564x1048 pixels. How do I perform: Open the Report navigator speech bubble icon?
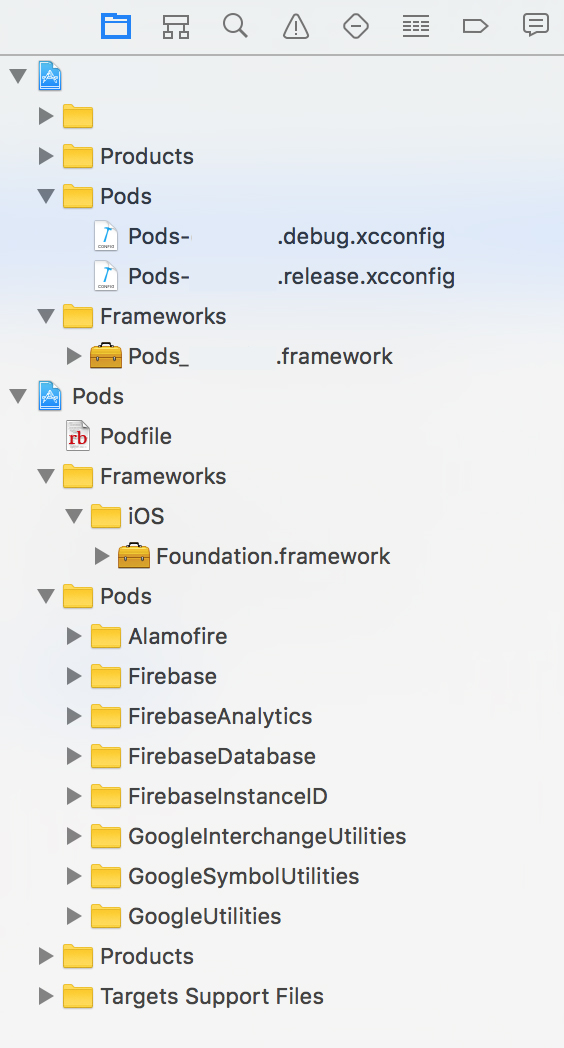(x=535, y=25)
